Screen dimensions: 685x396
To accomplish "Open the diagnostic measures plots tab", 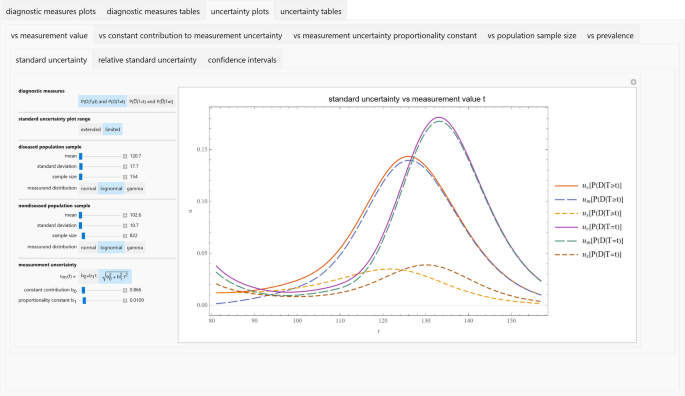I will pos(51,11).
